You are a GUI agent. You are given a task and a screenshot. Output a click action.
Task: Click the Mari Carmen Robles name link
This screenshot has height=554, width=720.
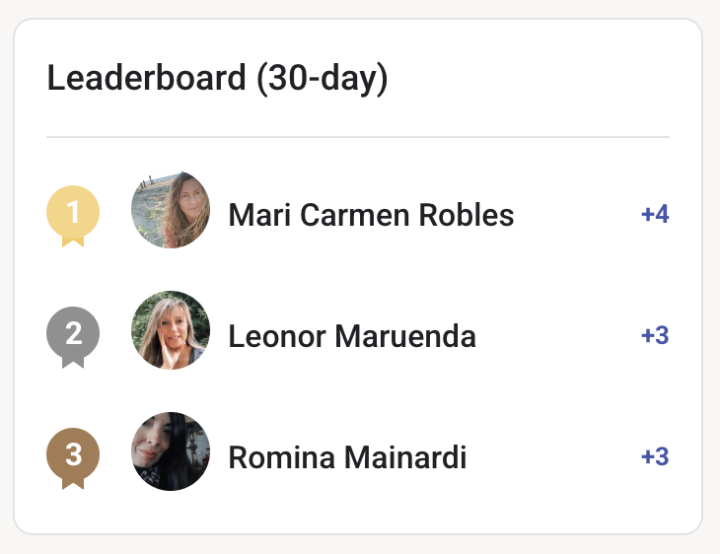pos(371,215)
